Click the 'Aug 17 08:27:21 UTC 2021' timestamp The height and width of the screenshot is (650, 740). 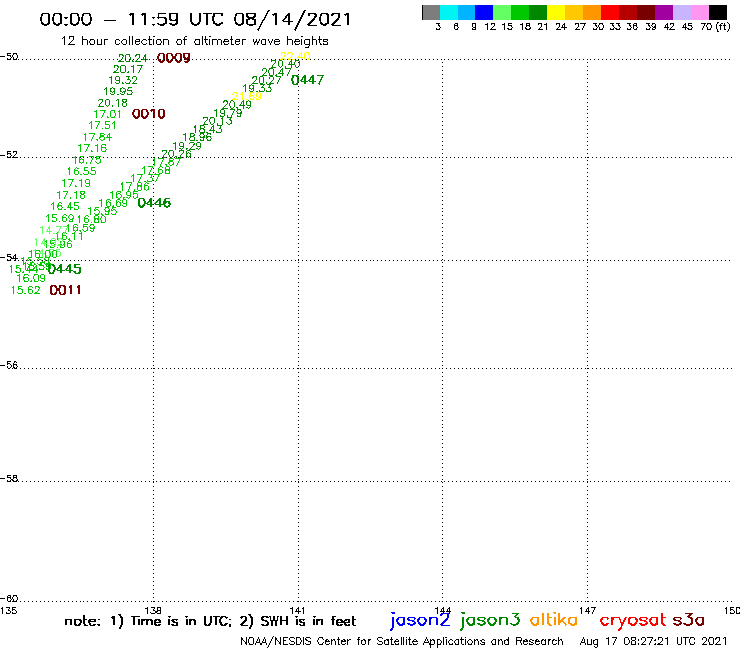[x=654, y=641]
